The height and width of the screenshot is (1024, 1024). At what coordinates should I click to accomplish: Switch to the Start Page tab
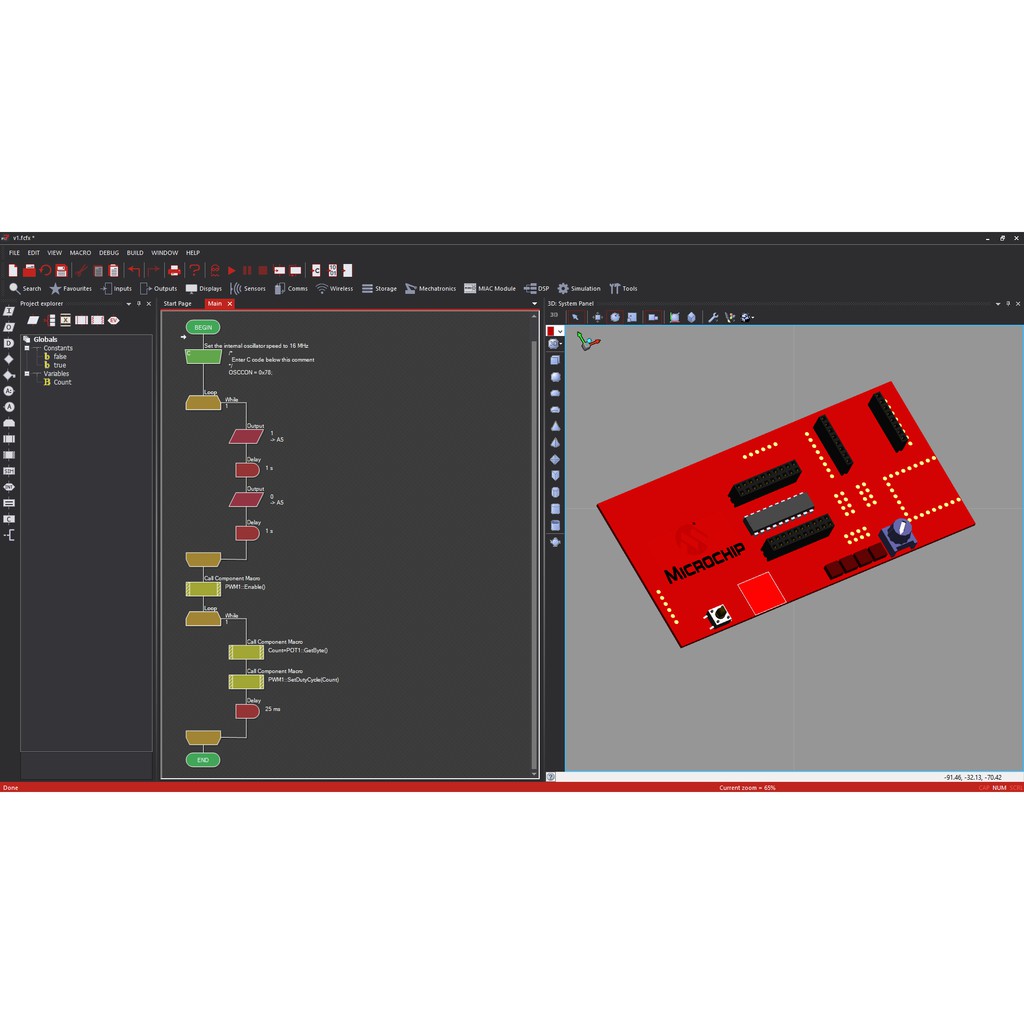(x=177, y=303)
